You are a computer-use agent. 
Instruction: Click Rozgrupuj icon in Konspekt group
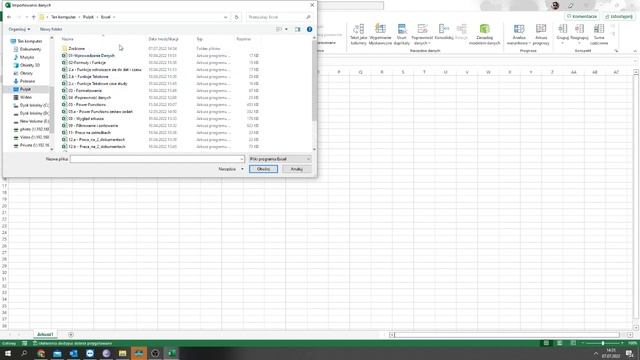[x=579, y=34]
